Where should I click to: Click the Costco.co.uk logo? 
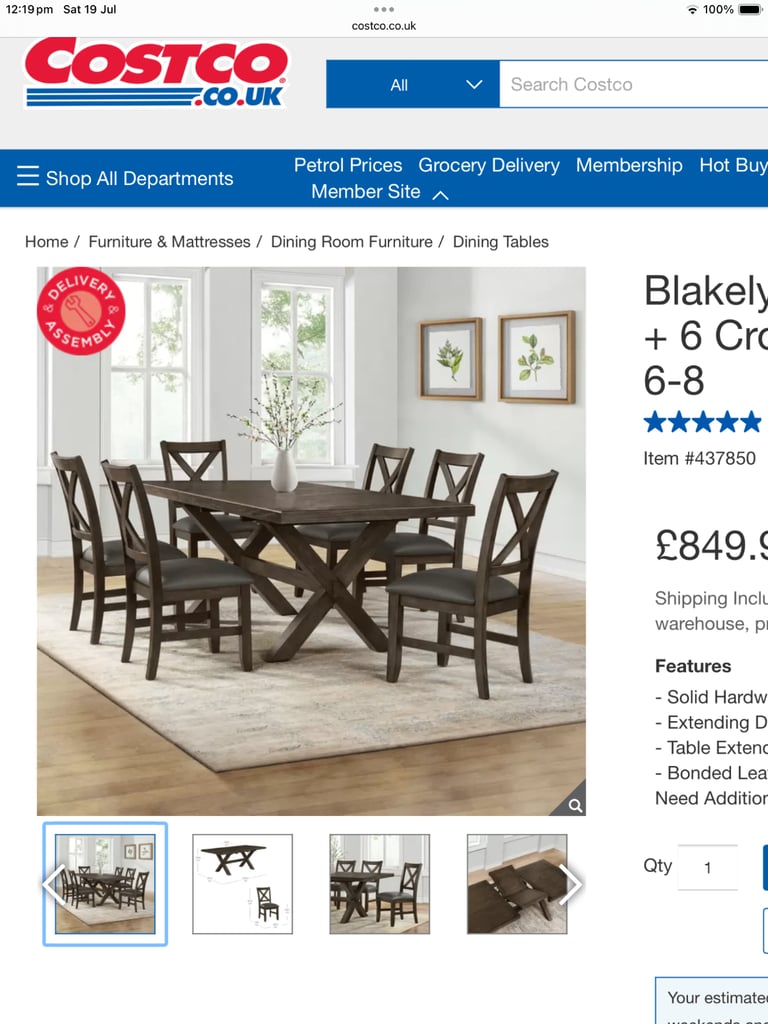pyautogui.click(x=156, y=72)
